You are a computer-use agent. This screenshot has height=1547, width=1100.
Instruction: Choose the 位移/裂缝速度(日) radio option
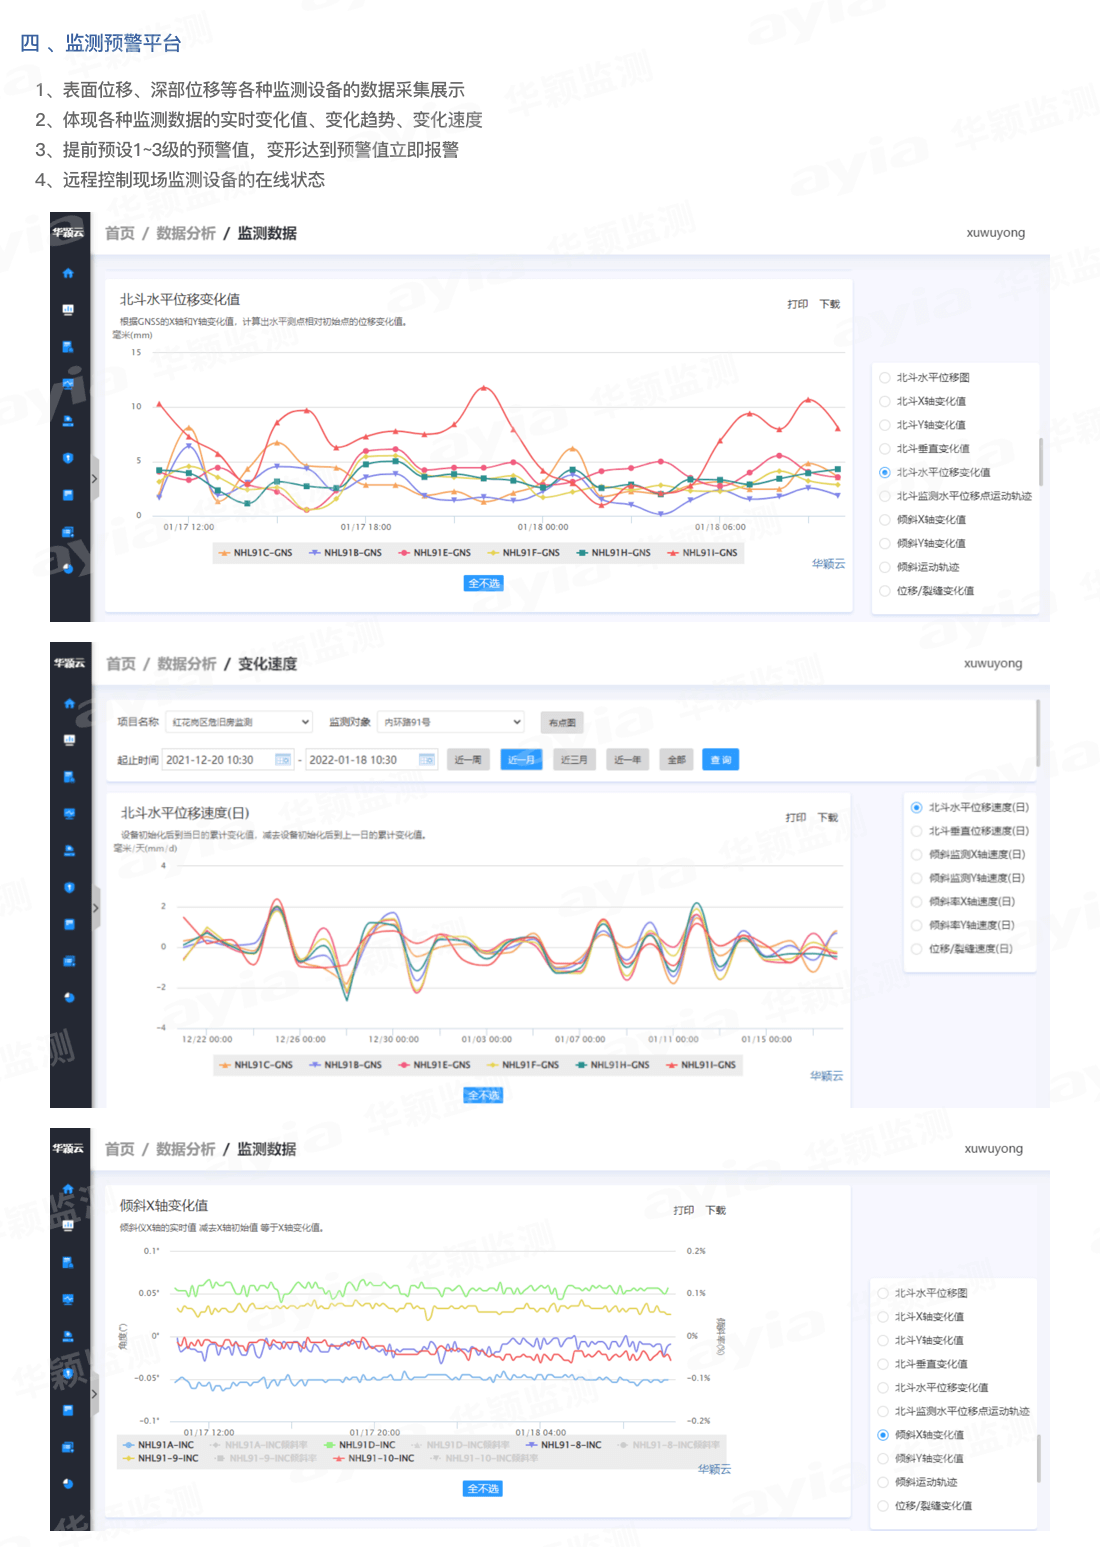point(917,949)
